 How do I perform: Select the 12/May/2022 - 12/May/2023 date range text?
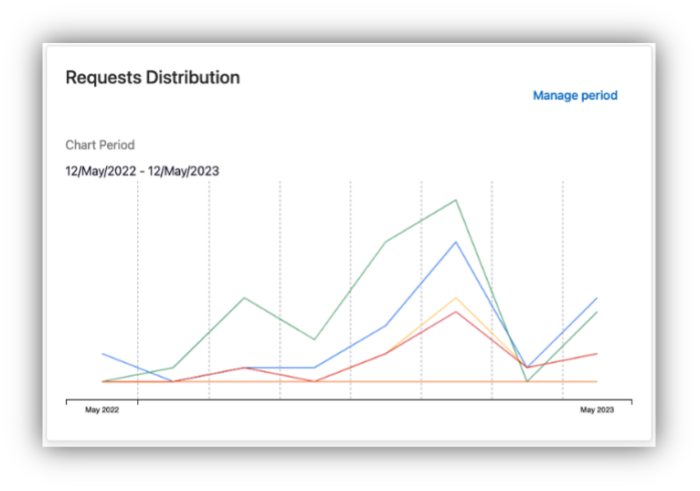pyautogui.click(x=142, y=171)
